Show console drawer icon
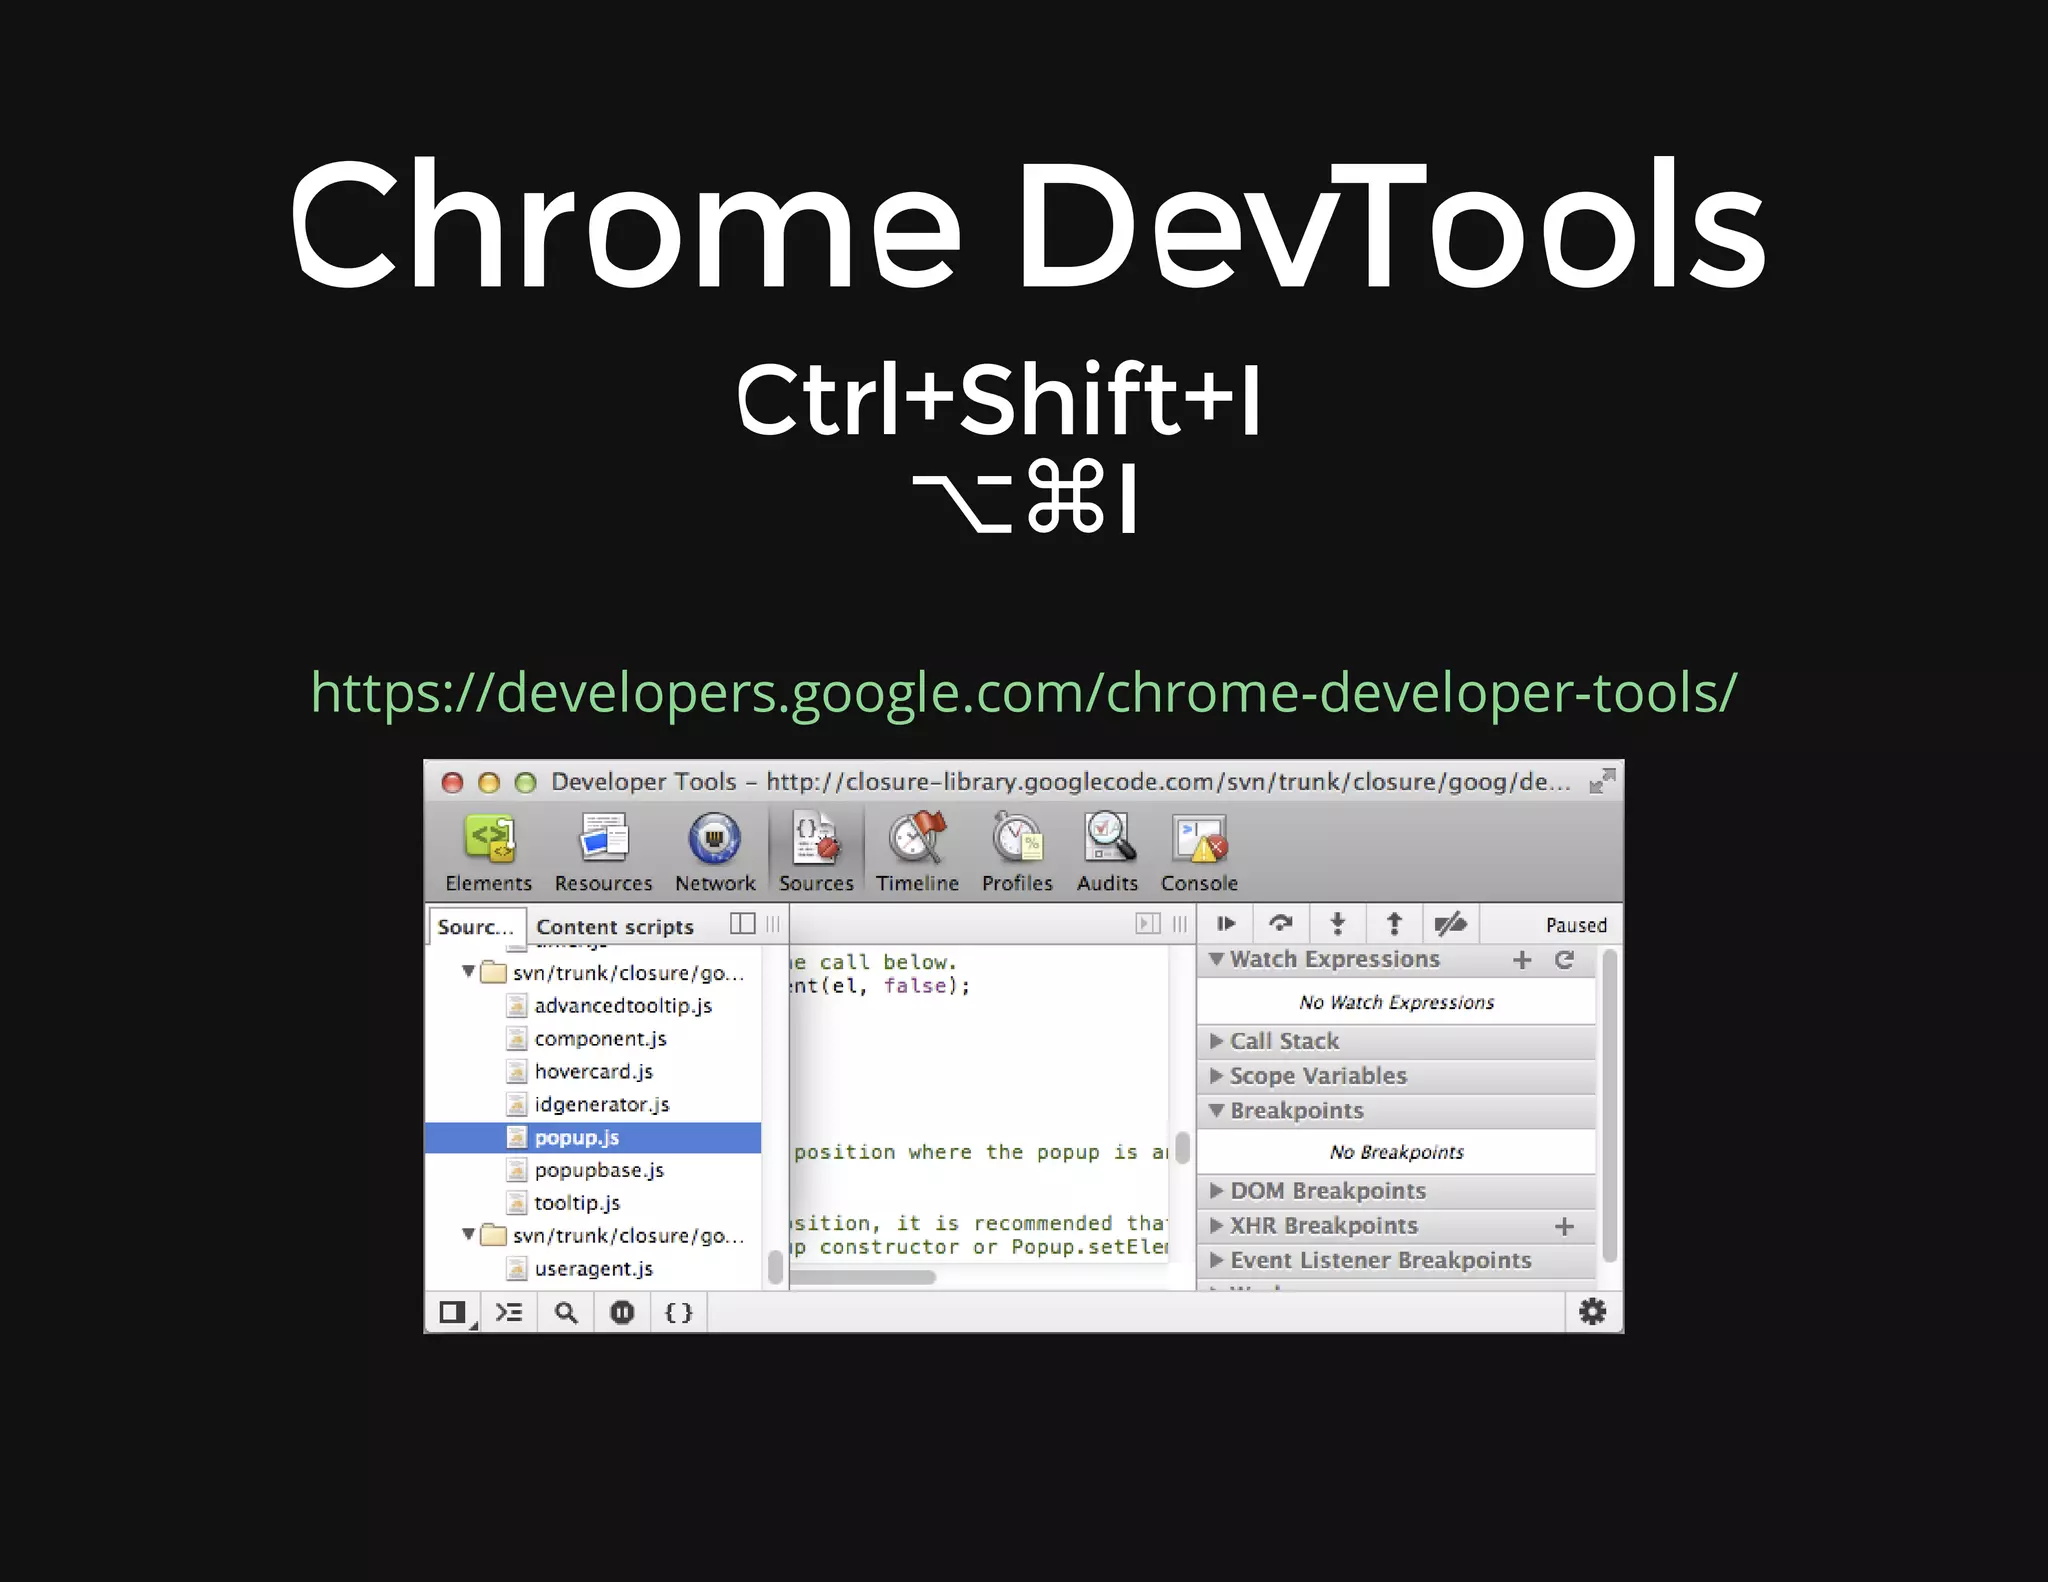The height and width of the screenshot is (1582, 2048). [510, 1312]
